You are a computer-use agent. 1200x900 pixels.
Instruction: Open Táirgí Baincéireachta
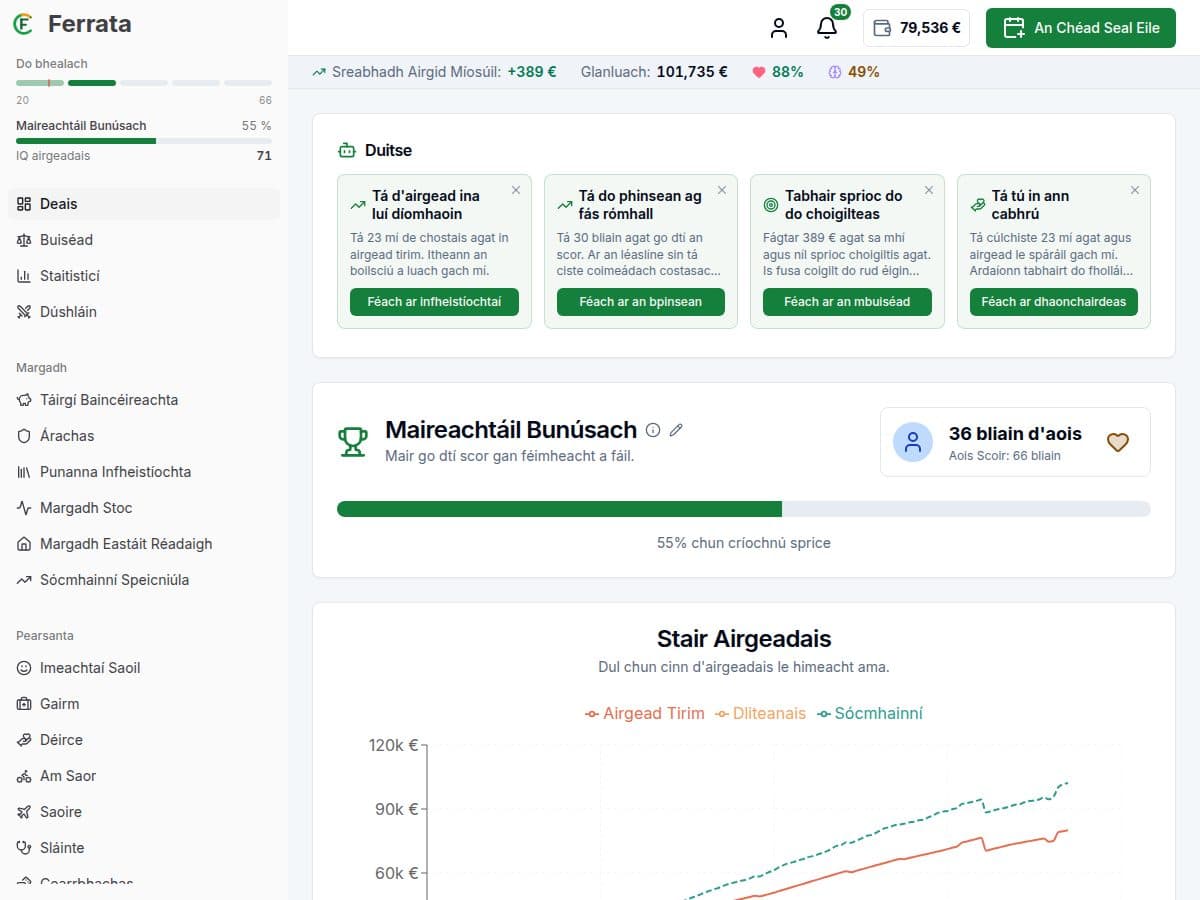(144, 400)
